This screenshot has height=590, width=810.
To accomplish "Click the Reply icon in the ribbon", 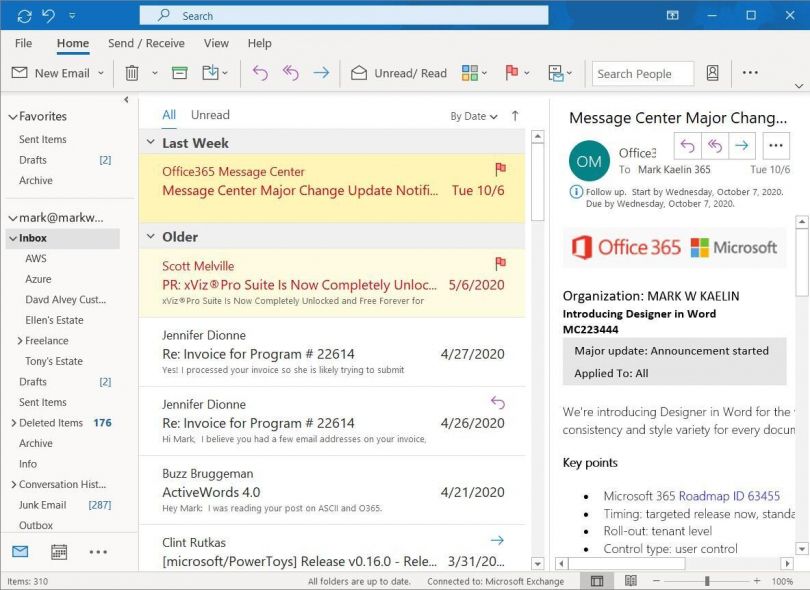I will click(x=260, y=73).
